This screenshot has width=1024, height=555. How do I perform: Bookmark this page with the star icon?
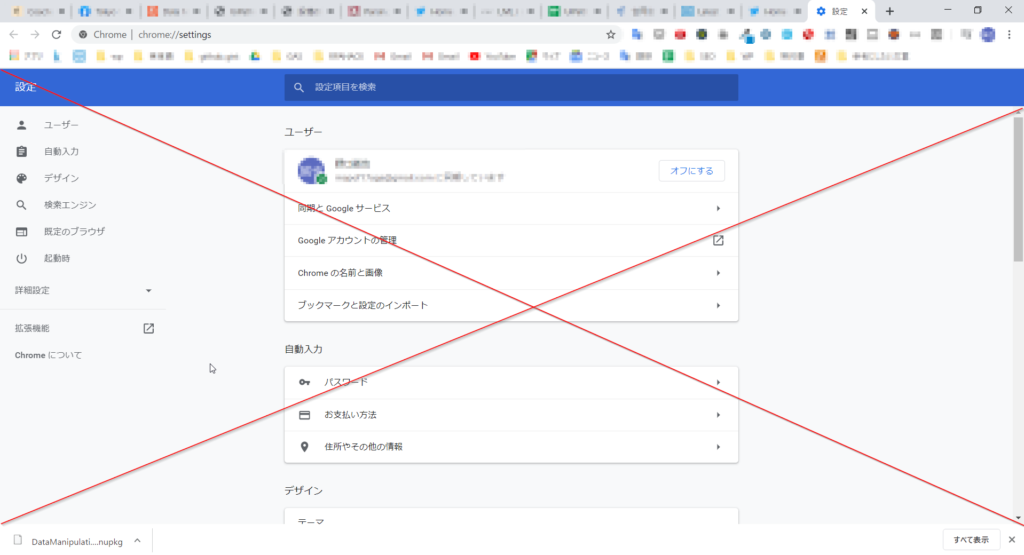click(x=611, y=35)
